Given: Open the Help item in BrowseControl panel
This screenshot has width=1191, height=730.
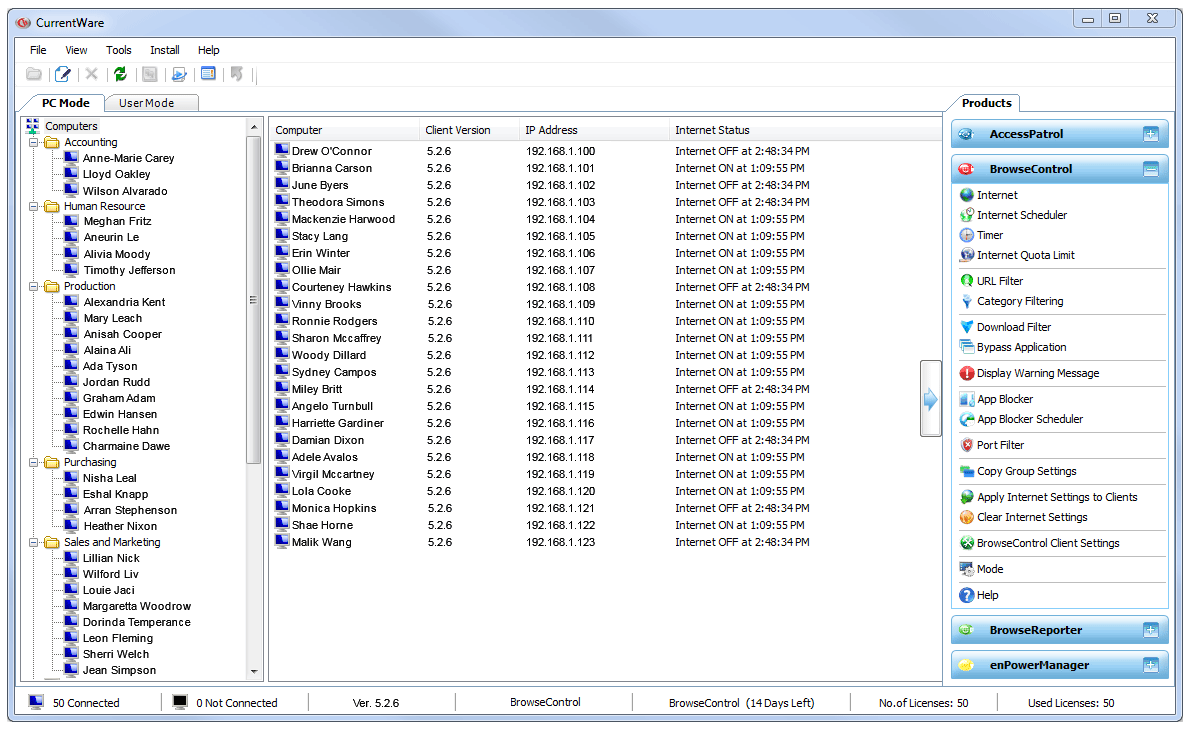Looking at the screenshot, I should click(x=994, y=595).
